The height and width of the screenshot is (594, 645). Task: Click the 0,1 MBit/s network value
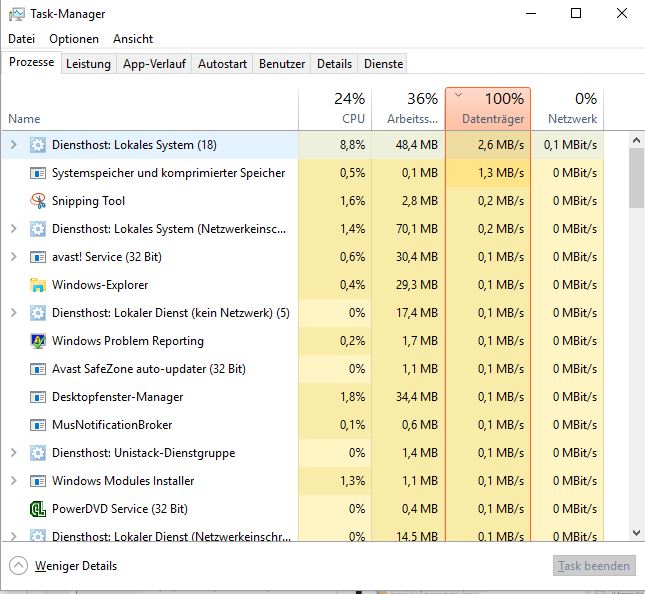coord(570,145)
